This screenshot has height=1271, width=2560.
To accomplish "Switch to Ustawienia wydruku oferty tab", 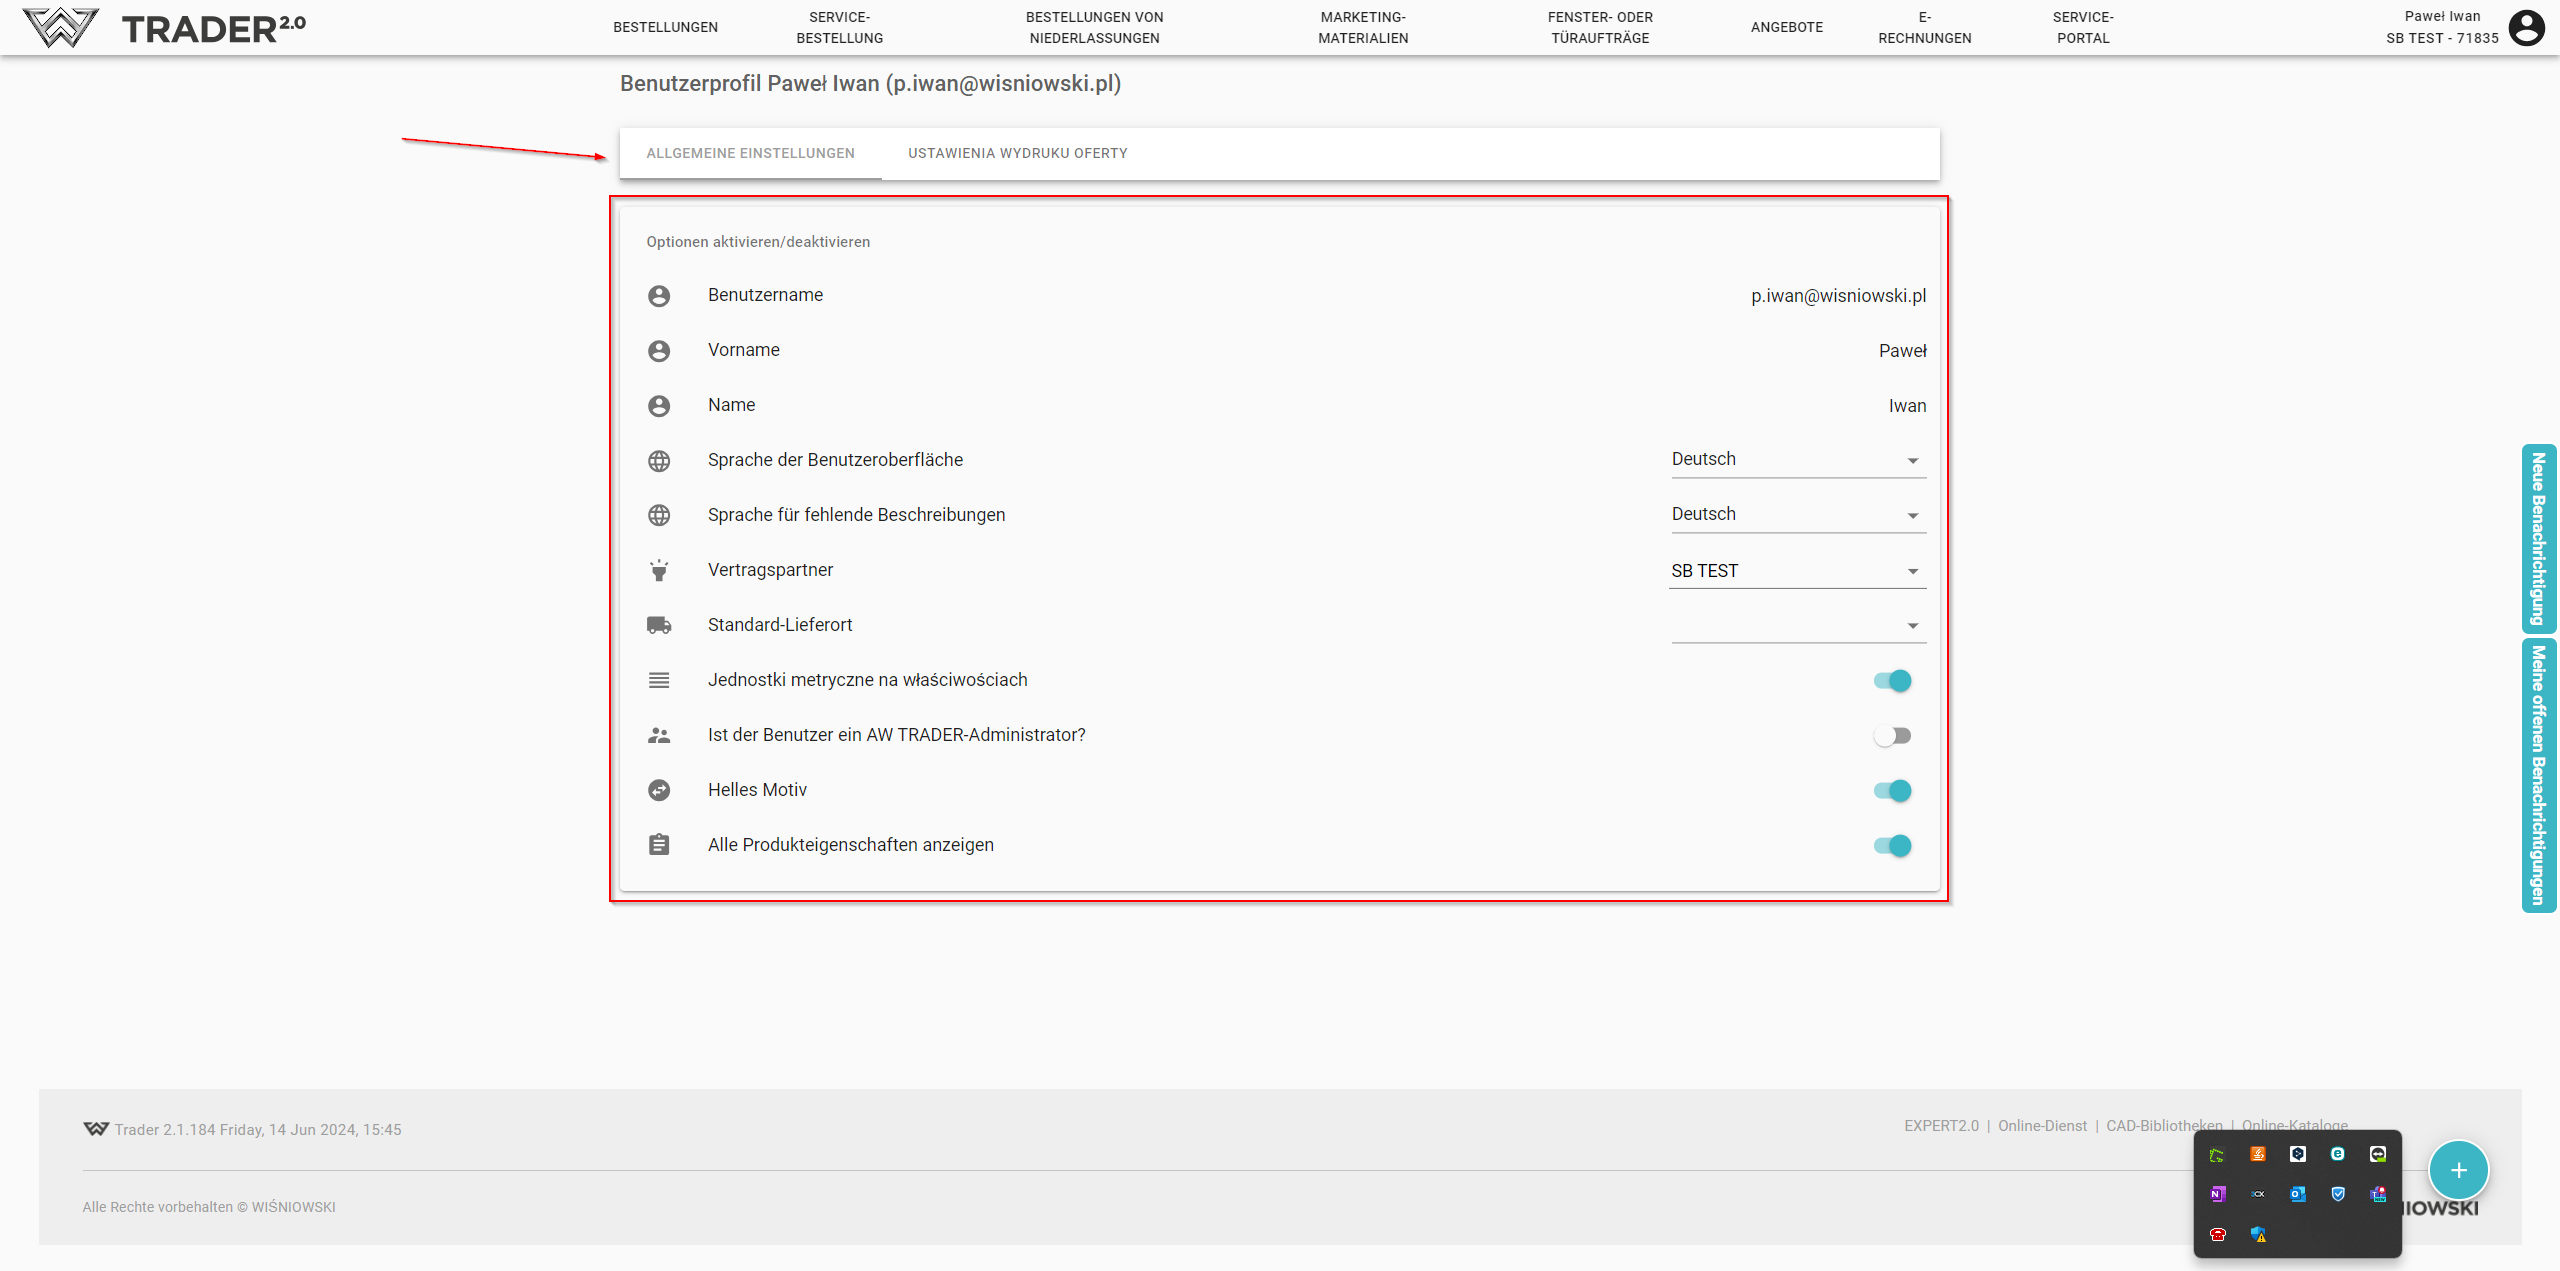I will [x=1017, y=153].
